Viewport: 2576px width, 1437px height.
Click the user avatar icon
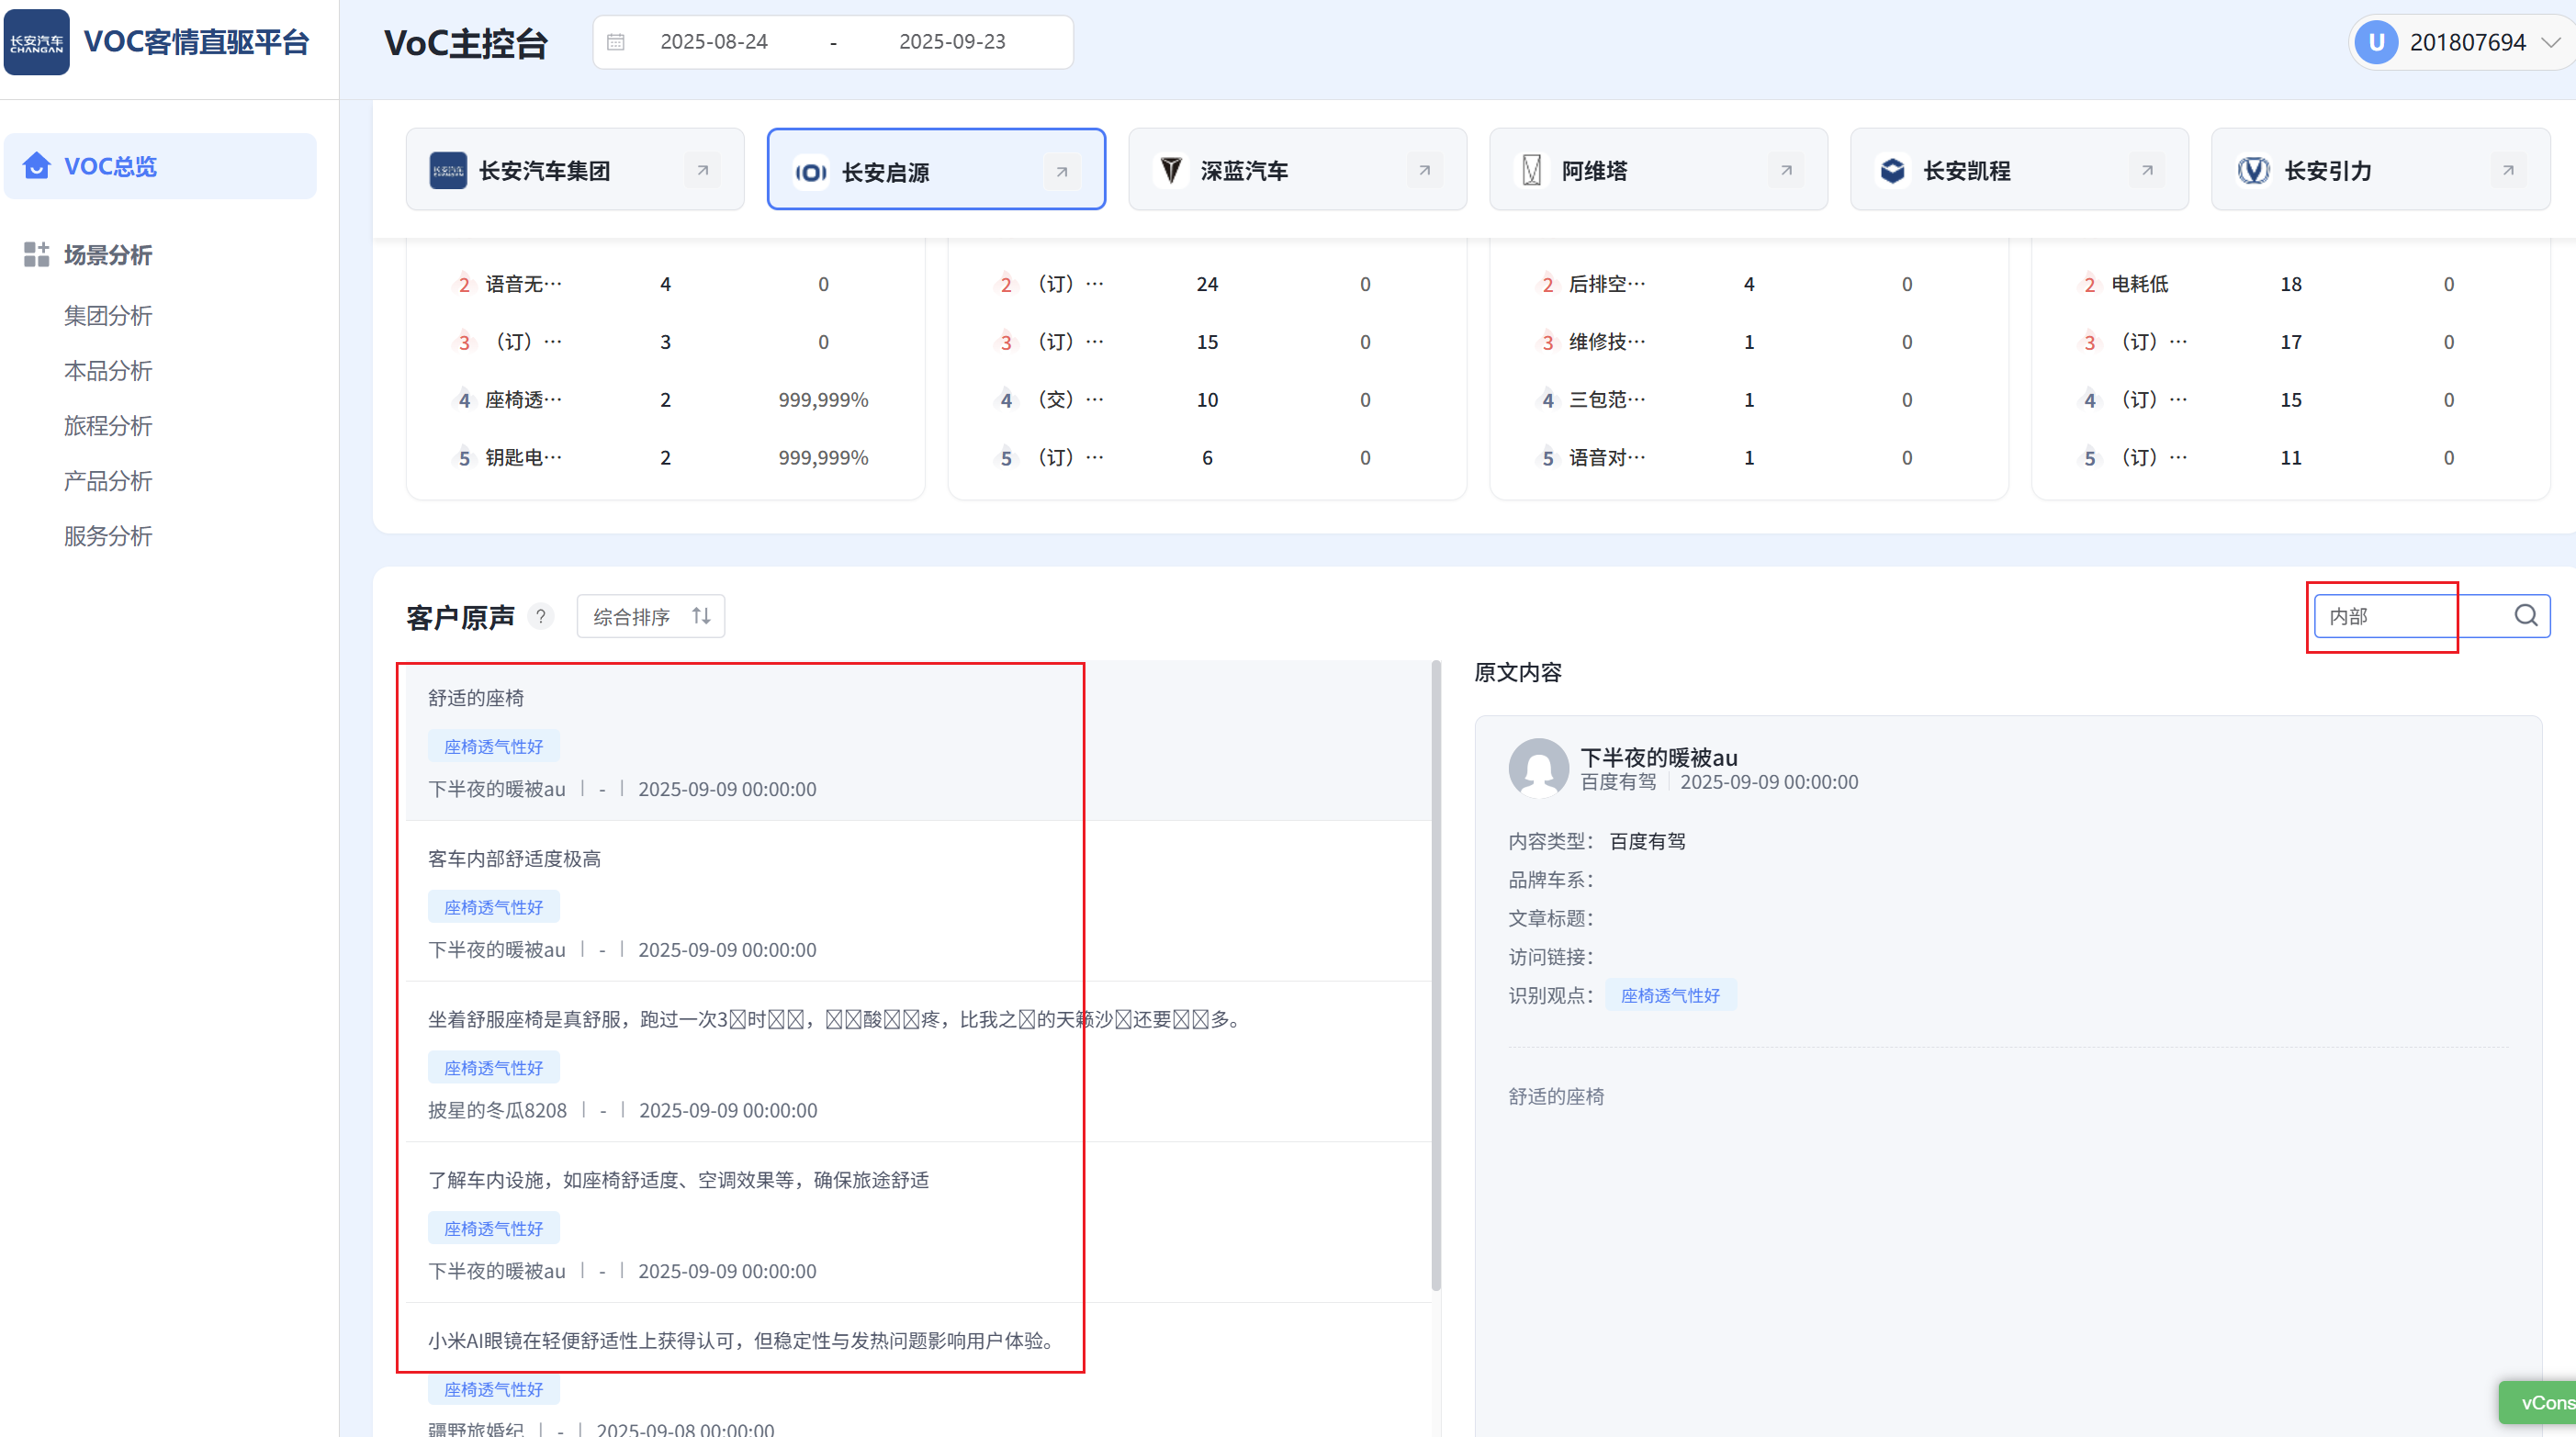[x=2376, y=42]
